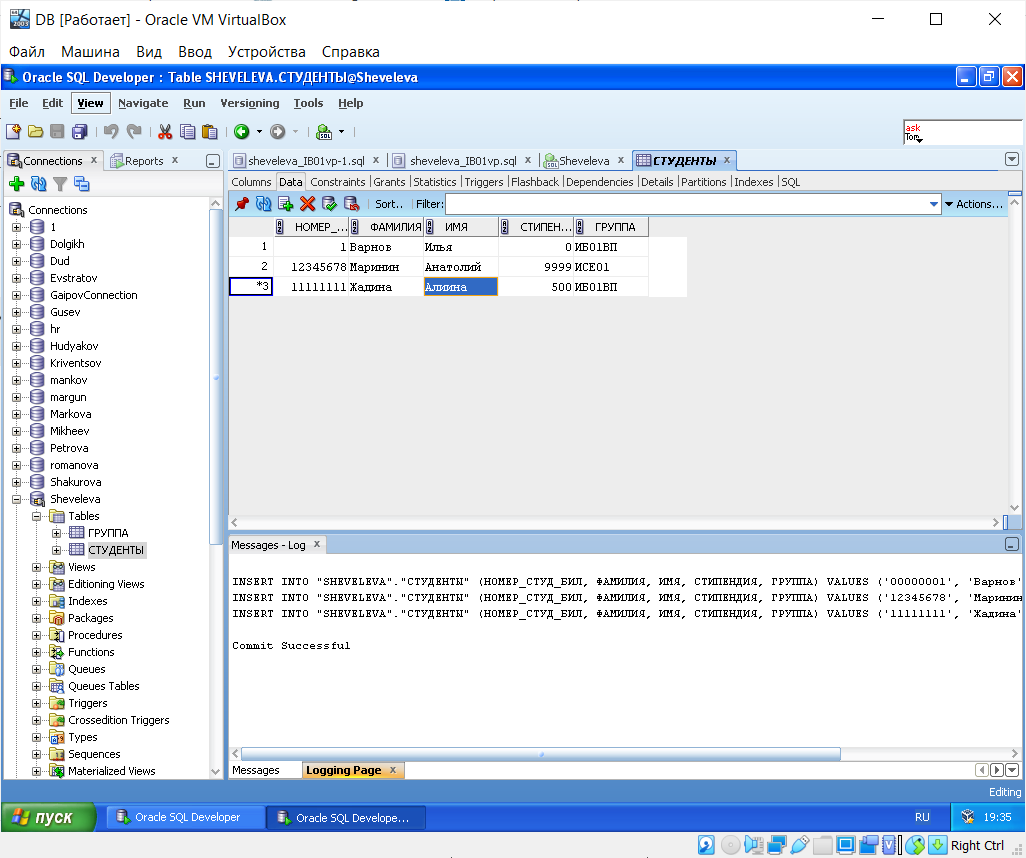Expand the Views folder node
1026x858 pixels.
click(37, 567)
